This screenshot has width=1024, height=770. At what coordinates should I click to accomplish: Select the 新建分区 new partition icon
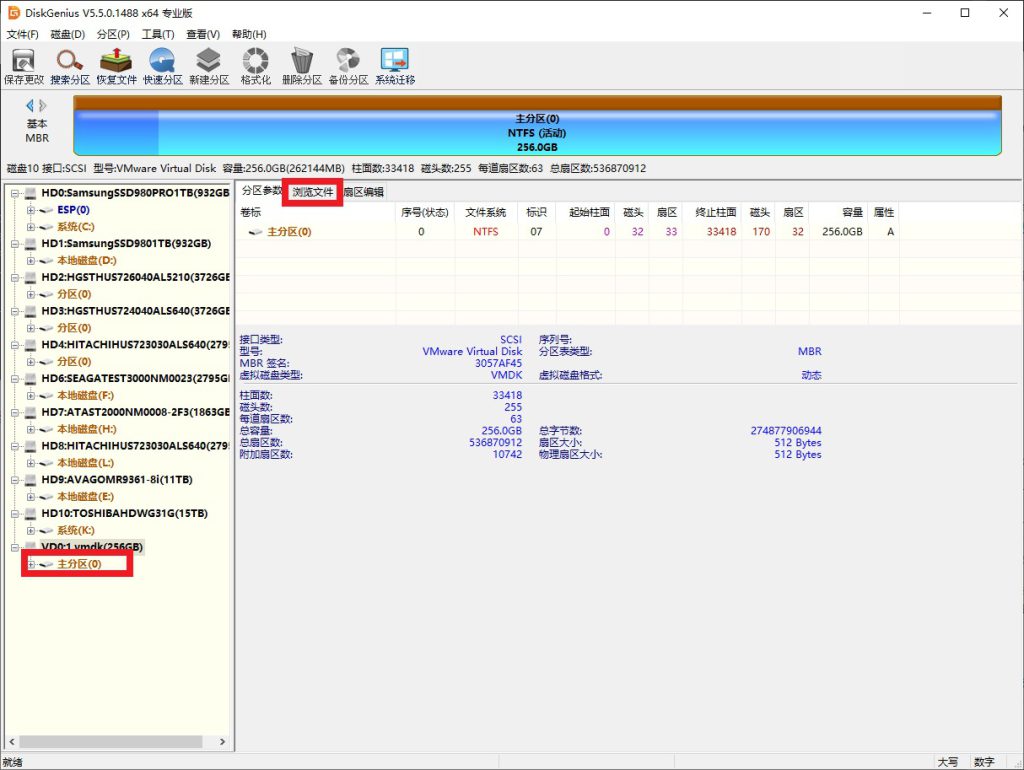[209, 66]
